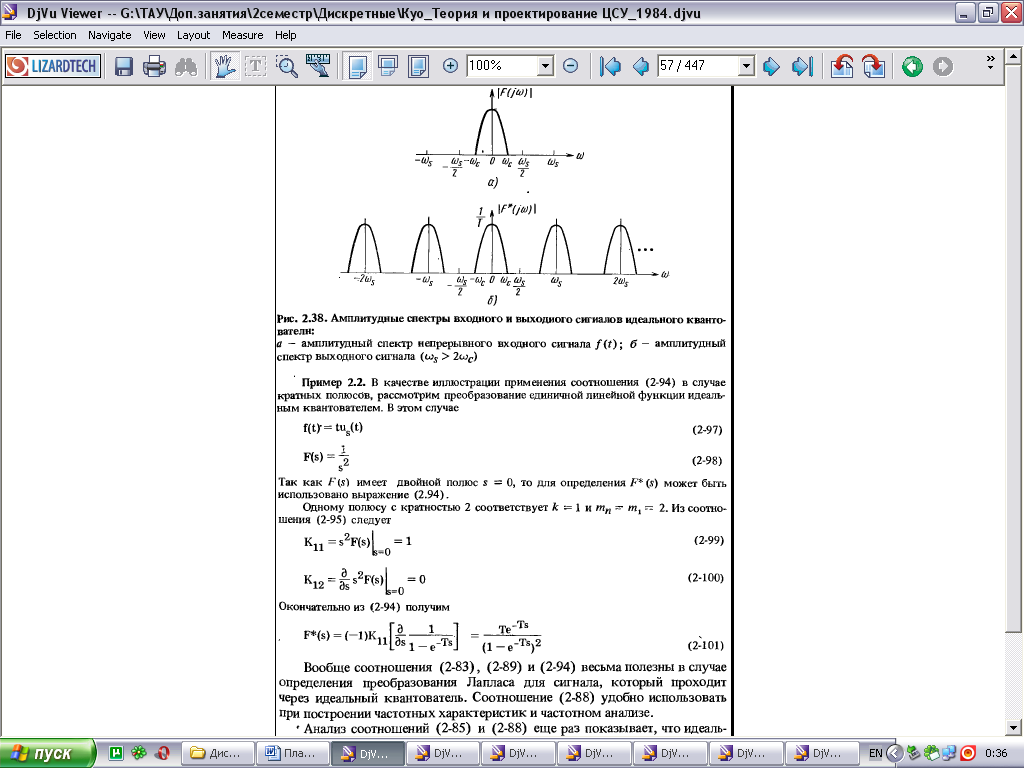Viewport: 1024px width, 768px height.
Task: Rotate page clockwise
Action: [873, 66]
